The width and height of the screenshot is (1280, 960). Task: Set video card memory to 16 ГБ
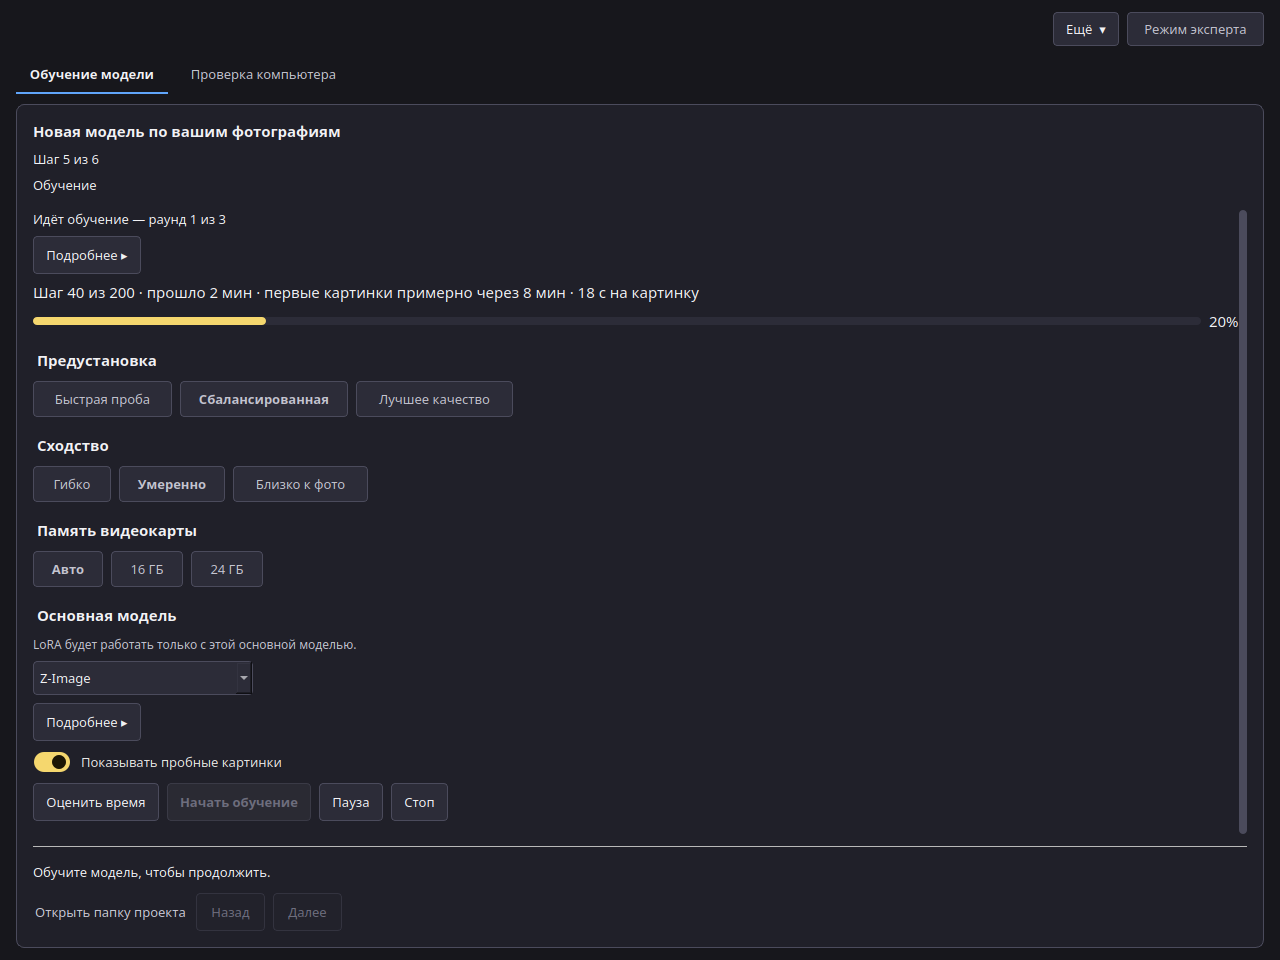click(x=147, y=569)
